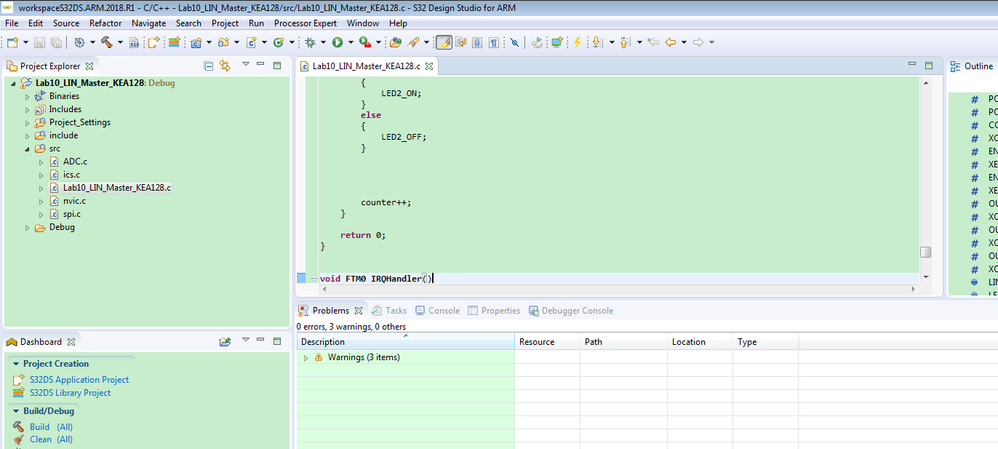Screen dimensions: 998x449
Task: Click S32DS Library Project link
Action: click(70, 393)
